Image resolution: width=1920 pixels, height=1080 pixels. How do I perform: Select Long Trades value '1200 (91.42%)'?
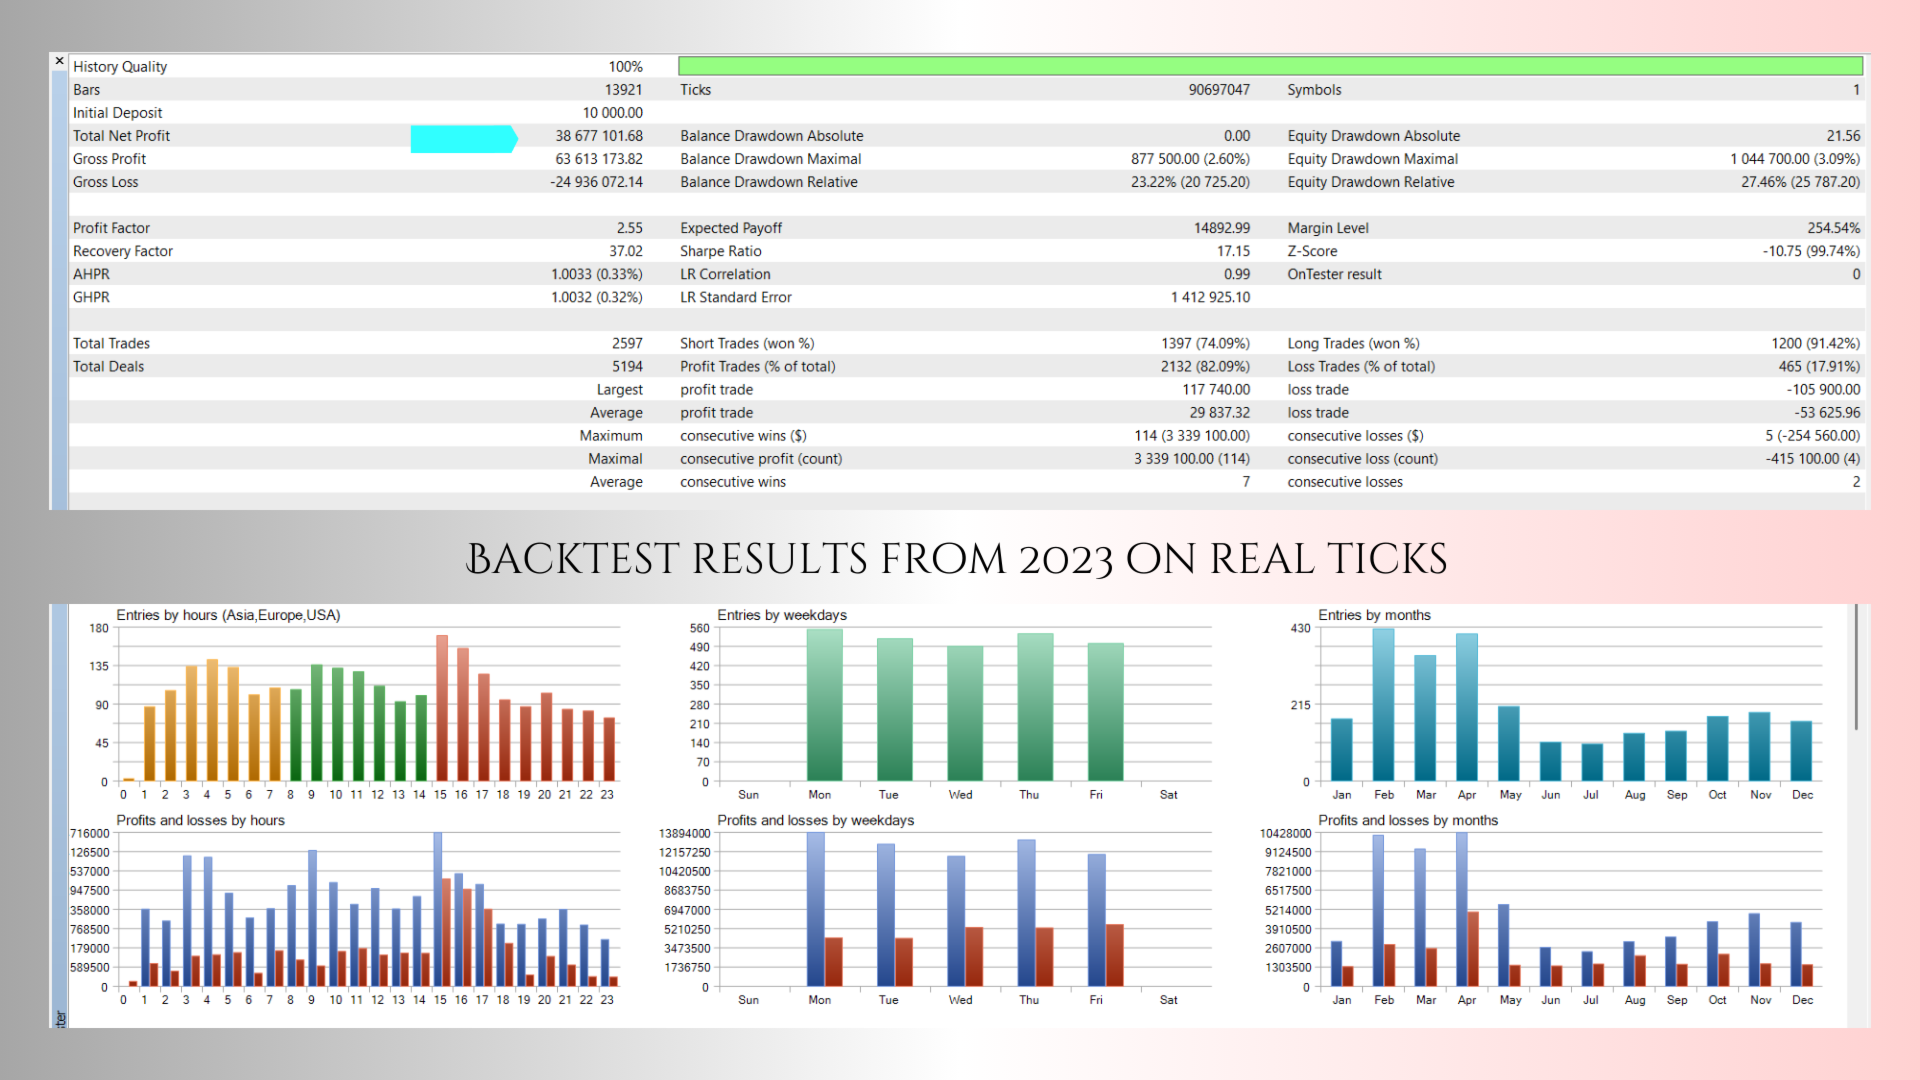click(x=1816, y=343)
